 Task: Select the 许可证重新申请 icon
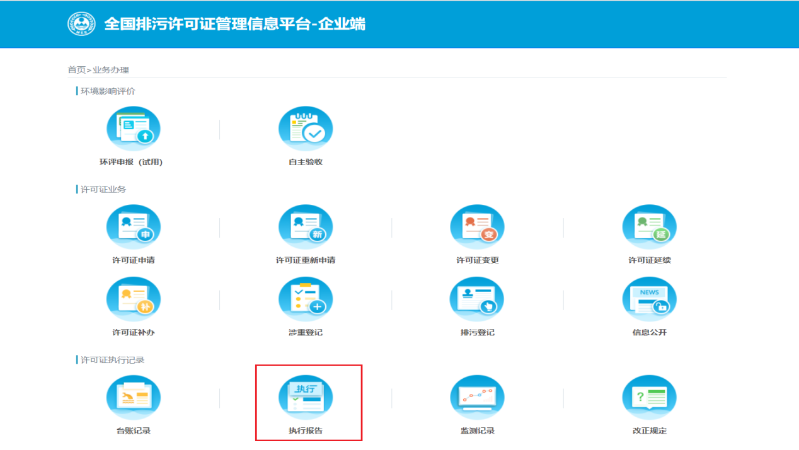(x=305, y=227)
